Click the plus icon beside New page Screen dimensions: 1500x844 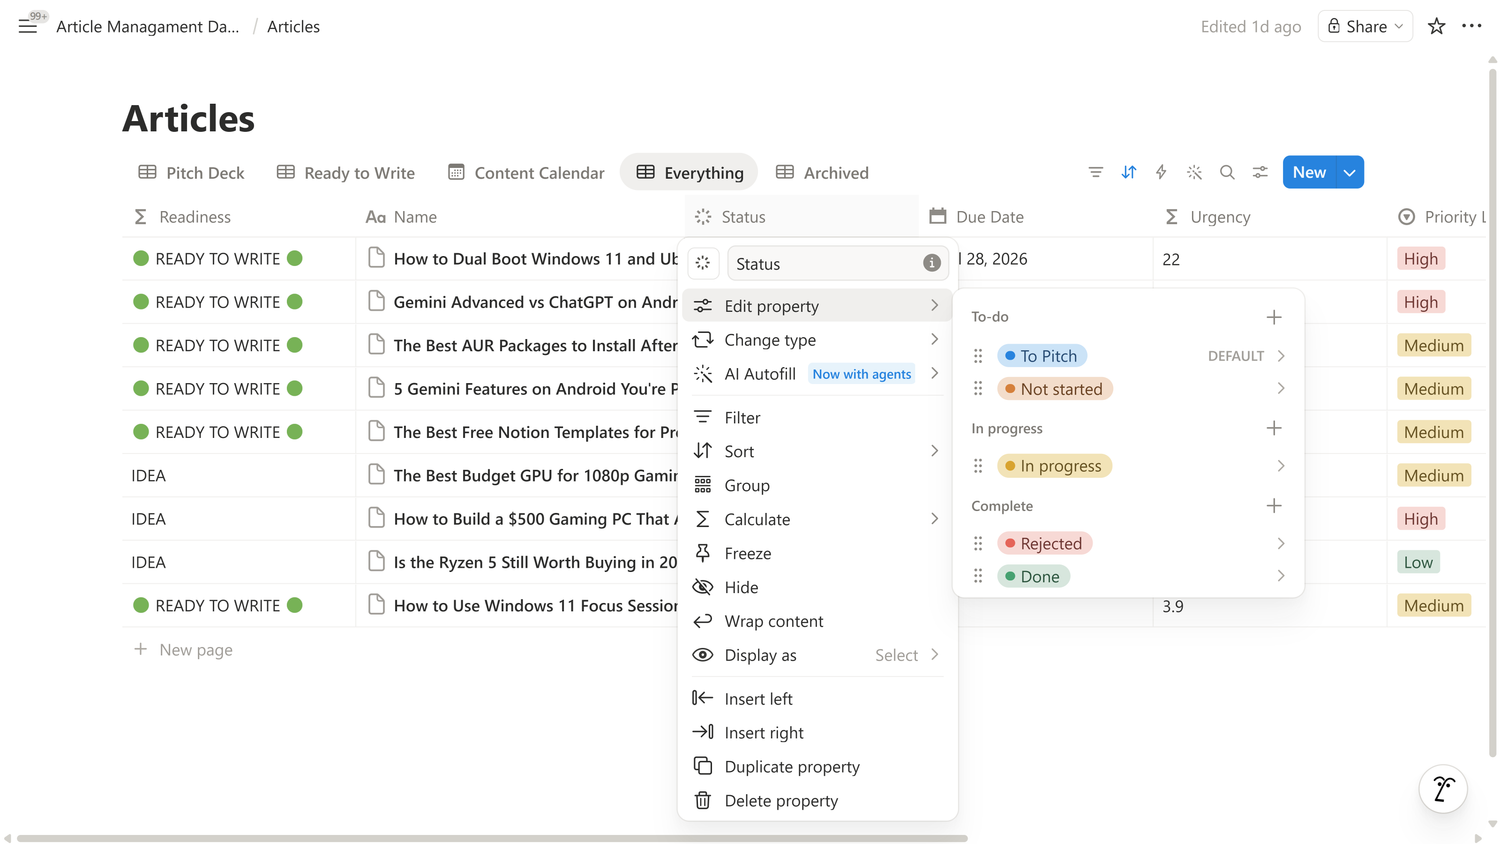[x=141, y=649]
